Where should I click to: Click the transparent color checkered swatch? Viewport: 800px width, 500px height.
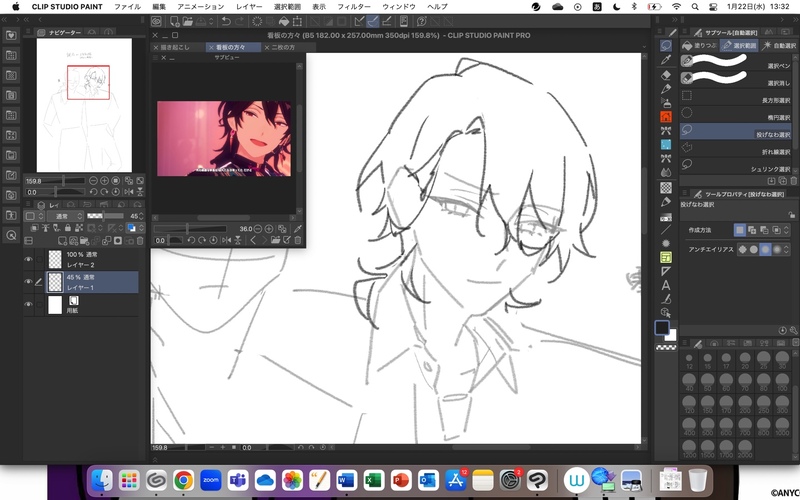click(x=666, y=347)
